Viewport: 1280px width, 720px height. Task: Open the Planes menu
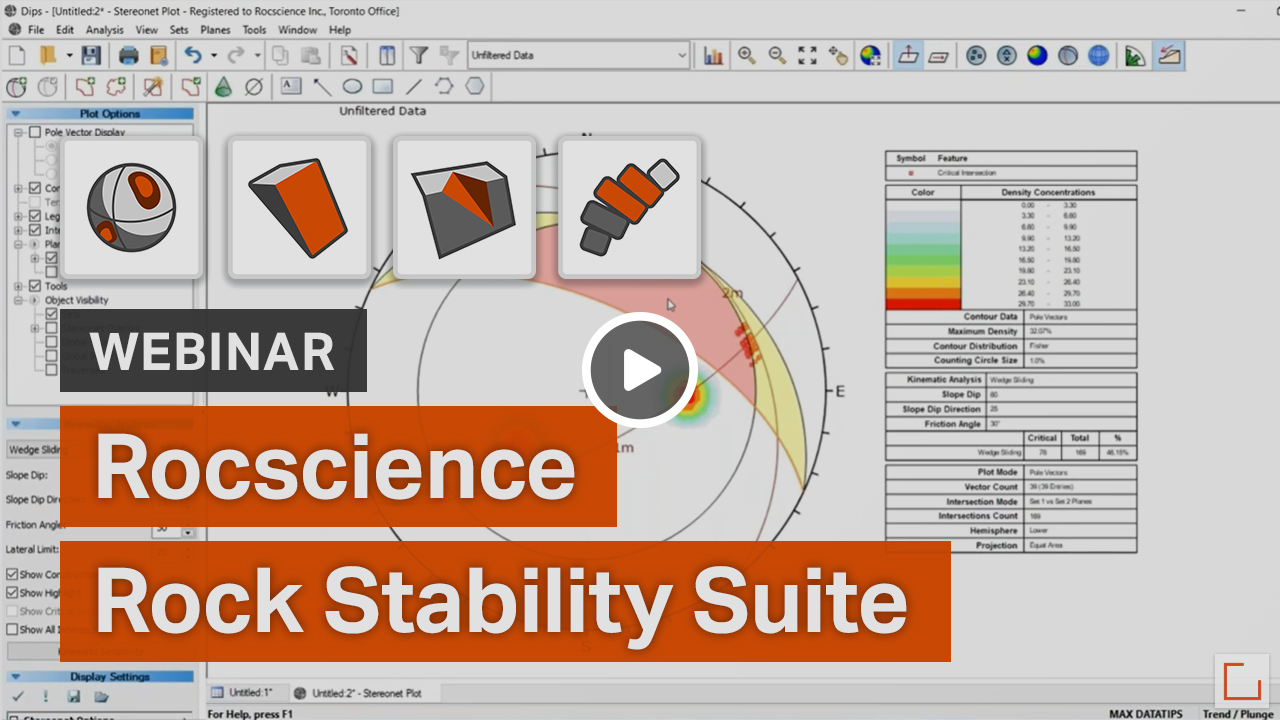point(216,30)
